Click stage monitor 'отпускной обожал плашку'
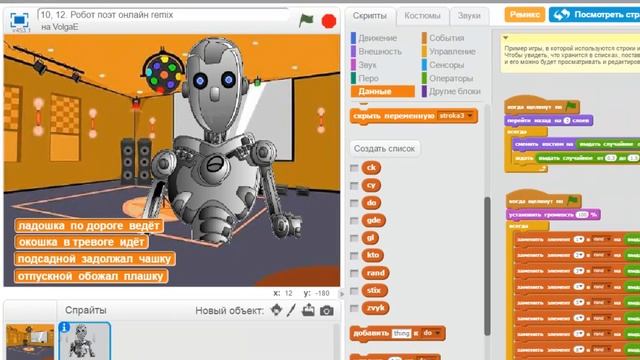 pos(91,276)
